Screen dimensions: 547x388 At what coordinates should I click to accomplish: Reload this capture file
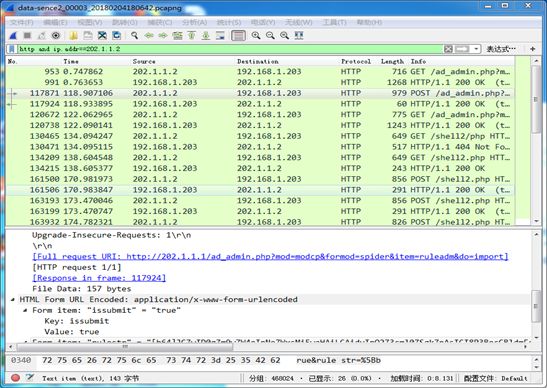(117, 36)
